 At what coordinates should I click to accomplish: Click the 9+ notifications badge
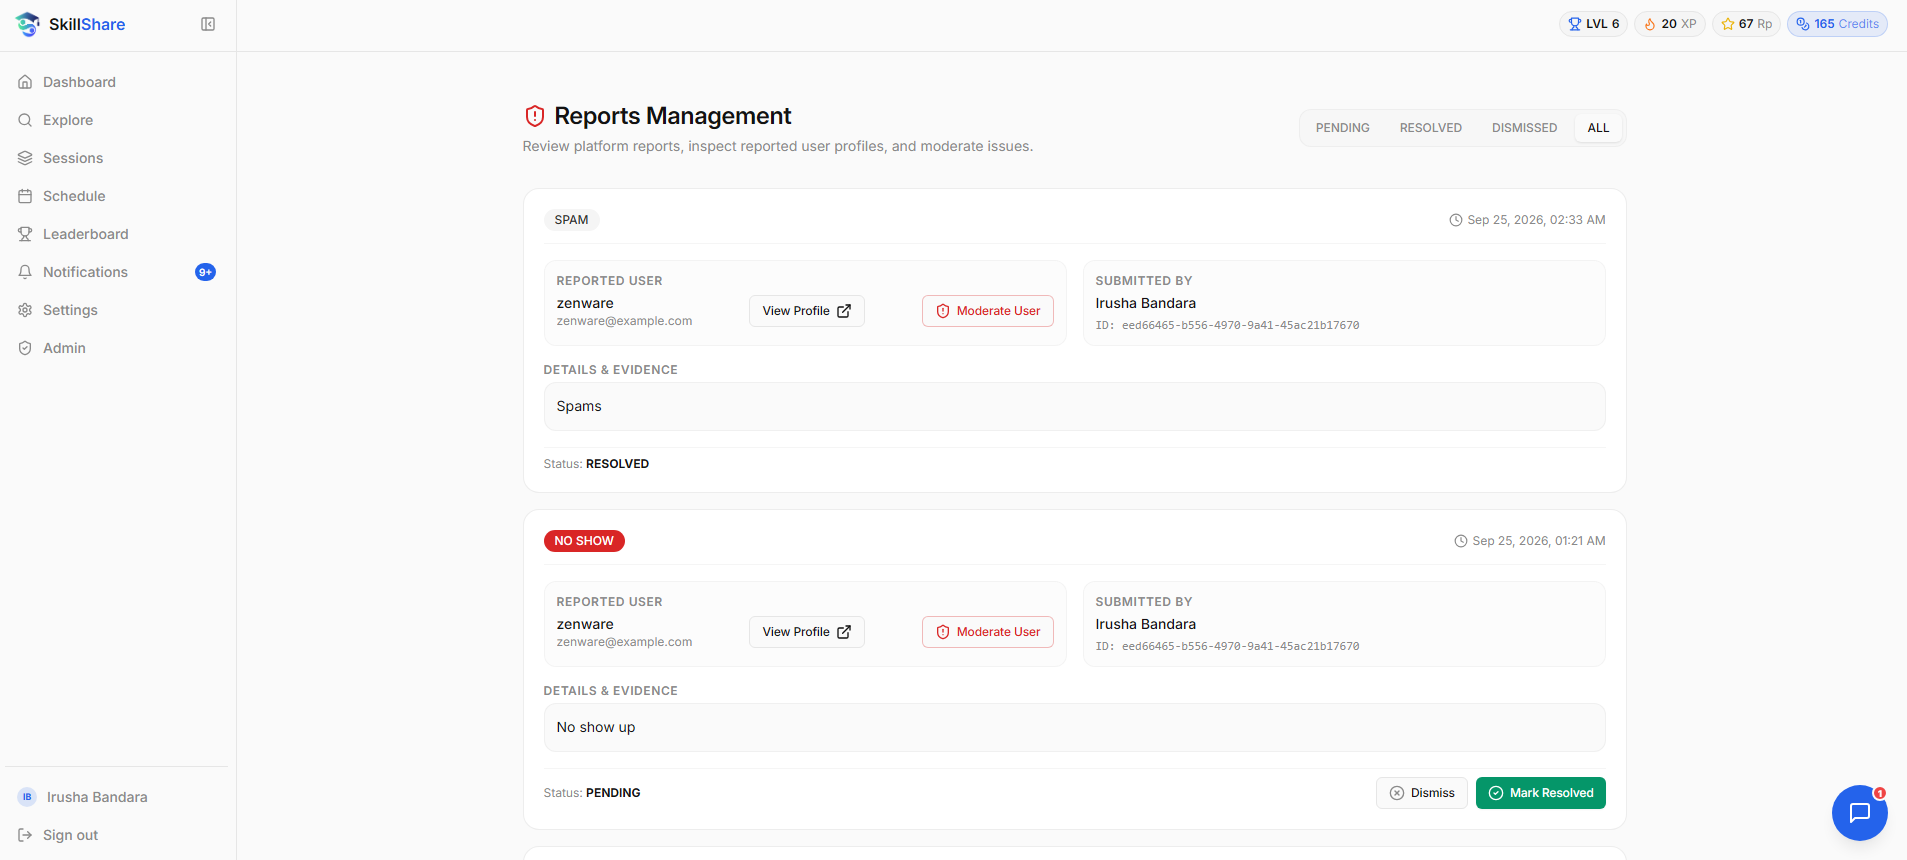(x=205, y=272)
